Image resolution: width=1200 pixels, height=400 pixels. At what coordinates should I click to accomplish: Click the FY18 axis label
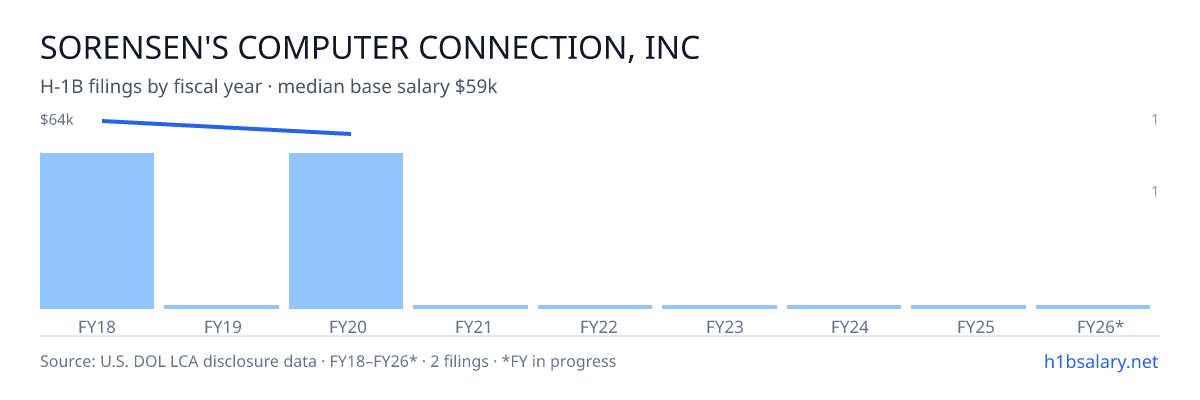pos(97,327)
